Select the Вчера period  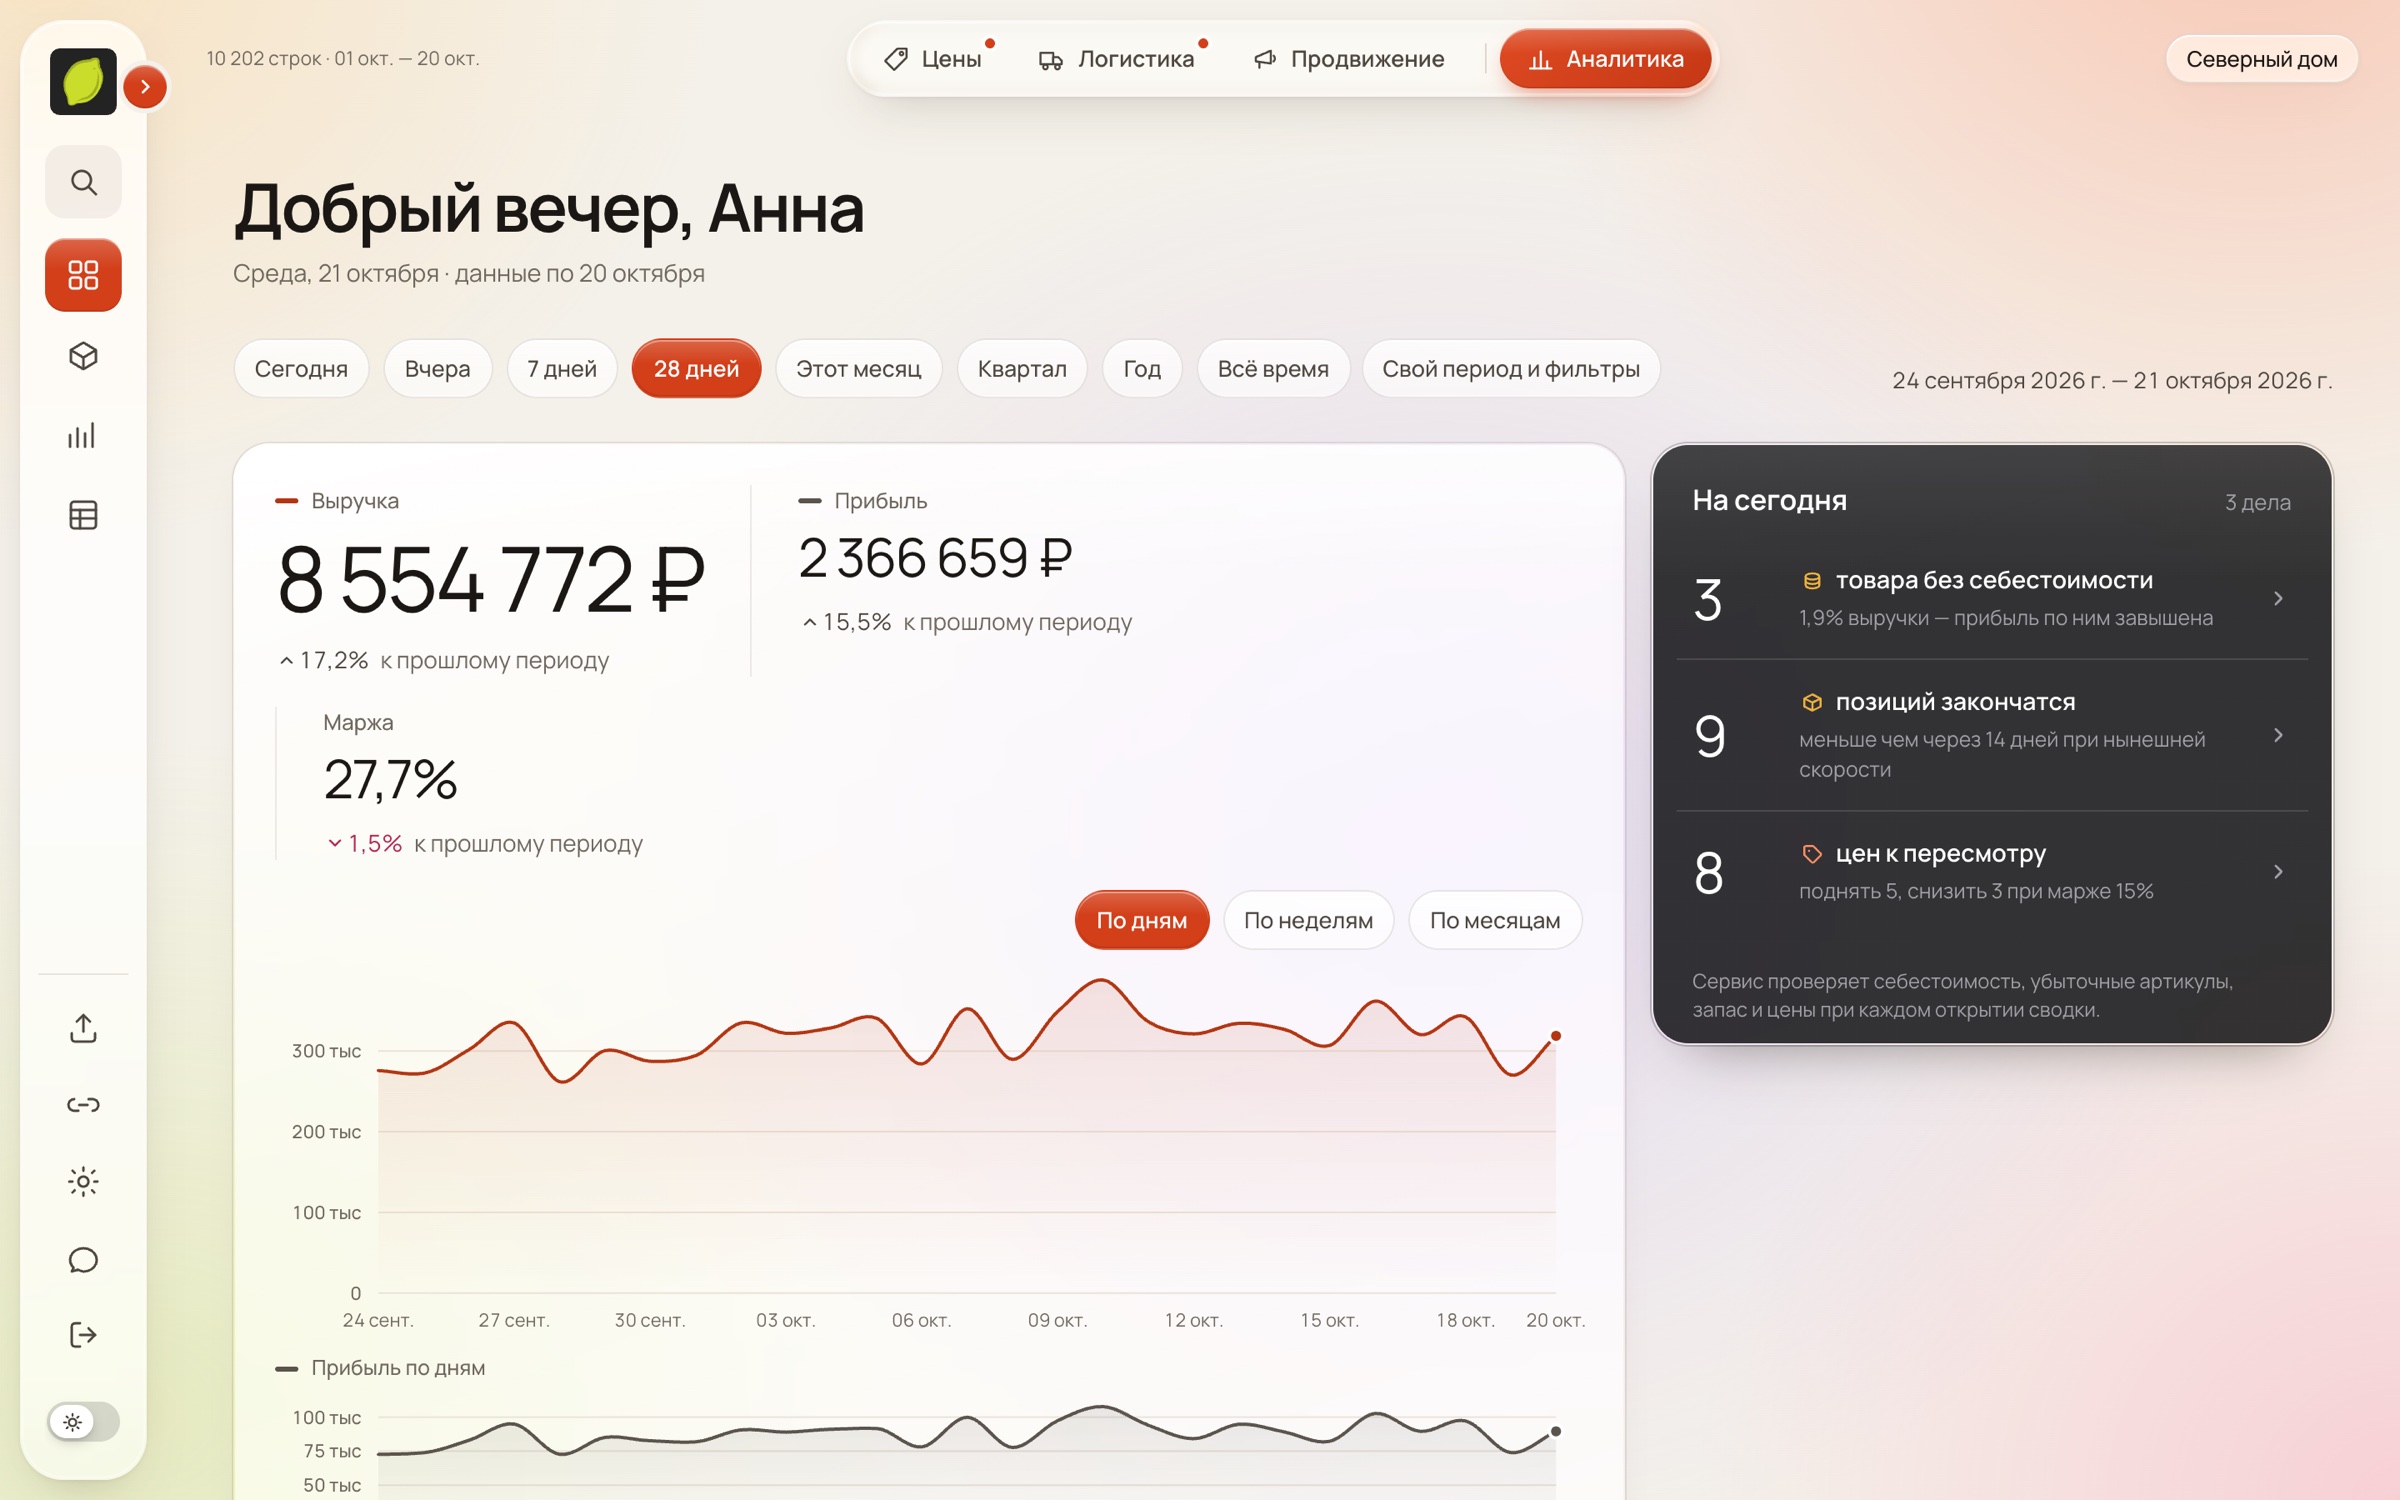coord(437,369)
